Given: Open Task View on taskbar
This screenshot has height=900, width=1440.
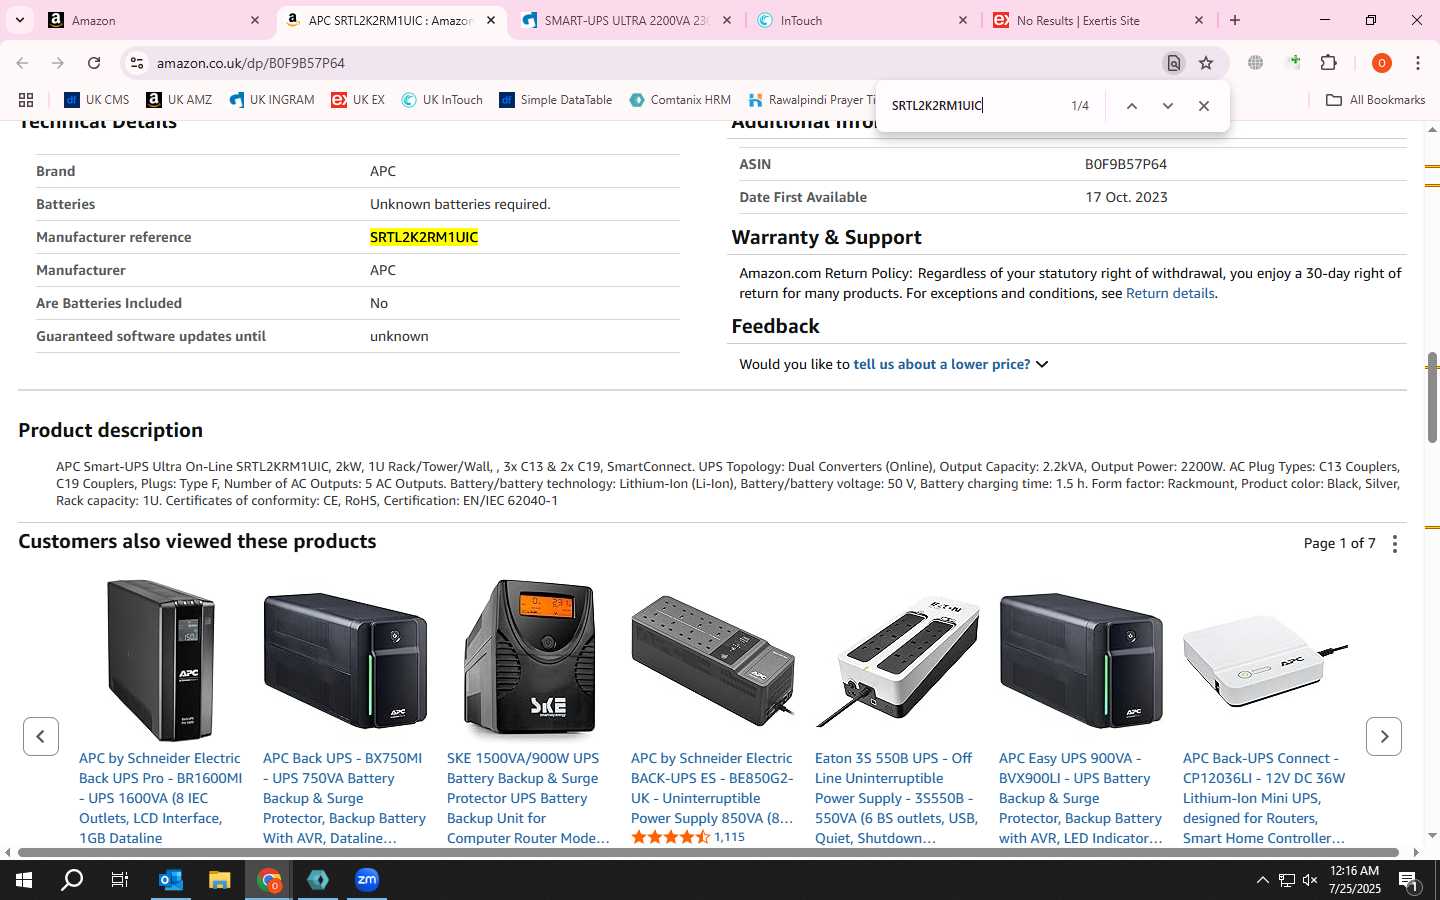Looking at the screenshot, I should coord(120,880).
